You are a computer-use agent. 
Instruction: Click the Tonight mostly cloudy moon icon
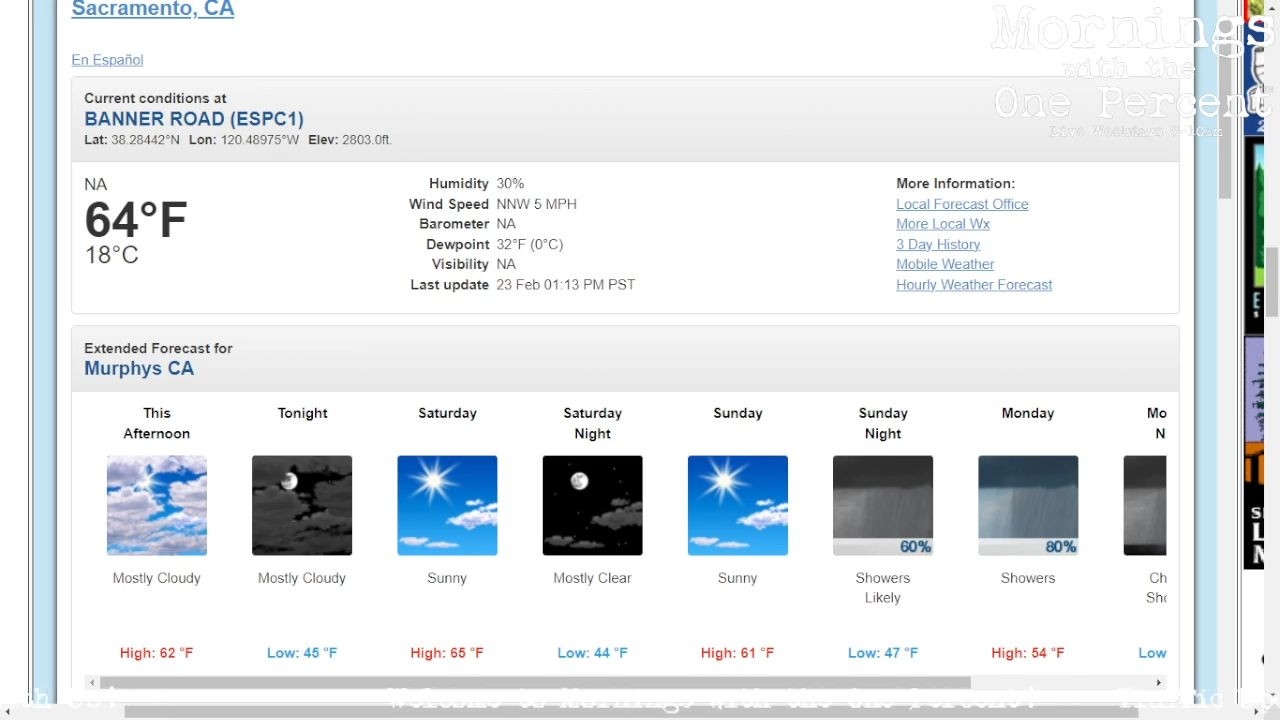coord(302,505)
